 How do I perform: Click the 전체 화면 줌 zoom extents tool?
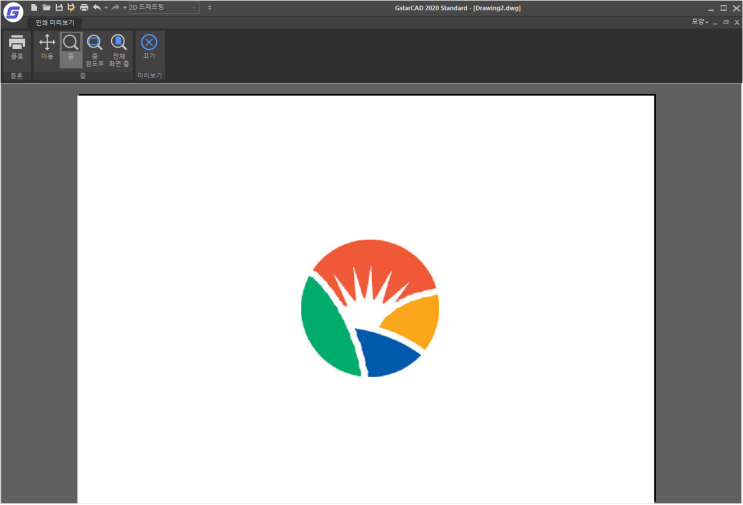(118, 50)
